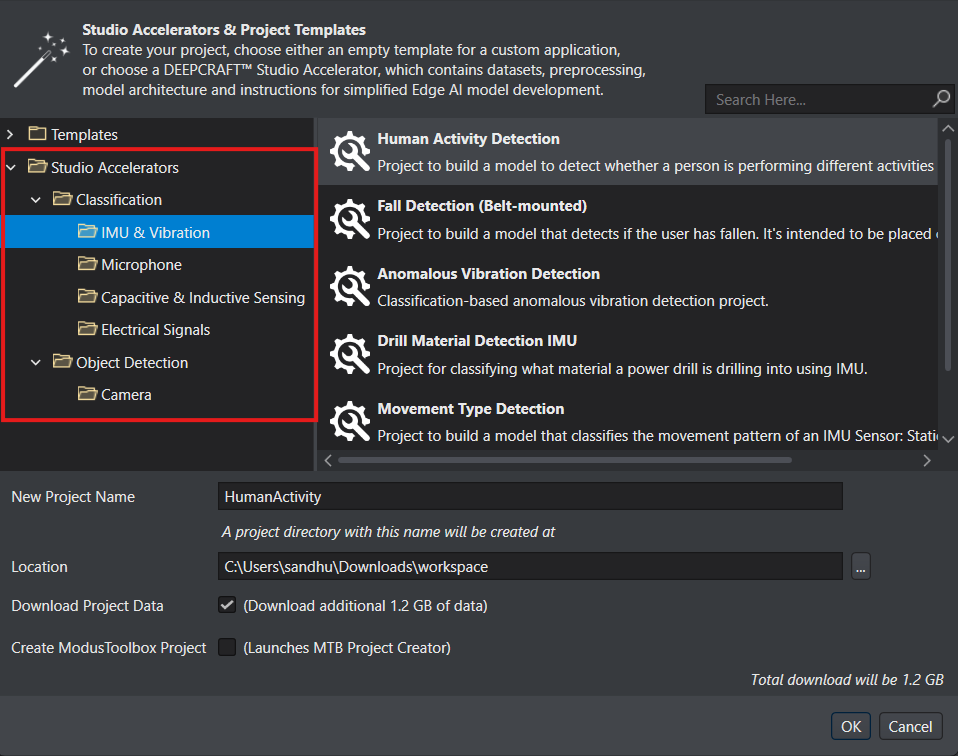
Task: Click the Drill Material Detection IMU icon
Action: click(350, 355)
